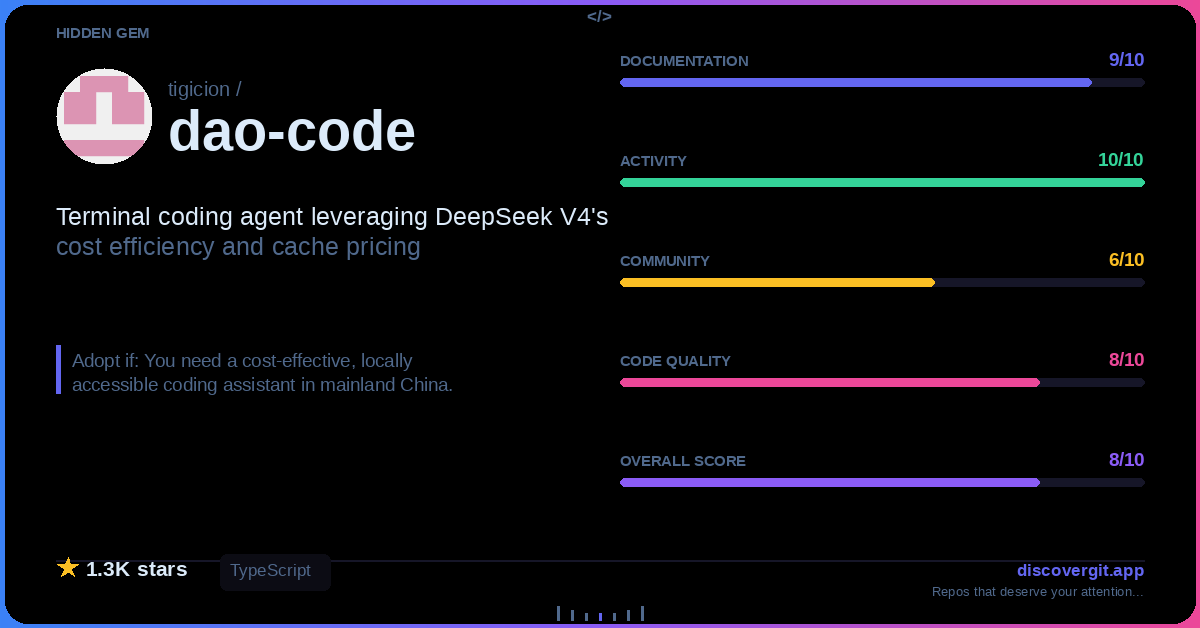Click the green Activity progress bar

pos(882,182)
